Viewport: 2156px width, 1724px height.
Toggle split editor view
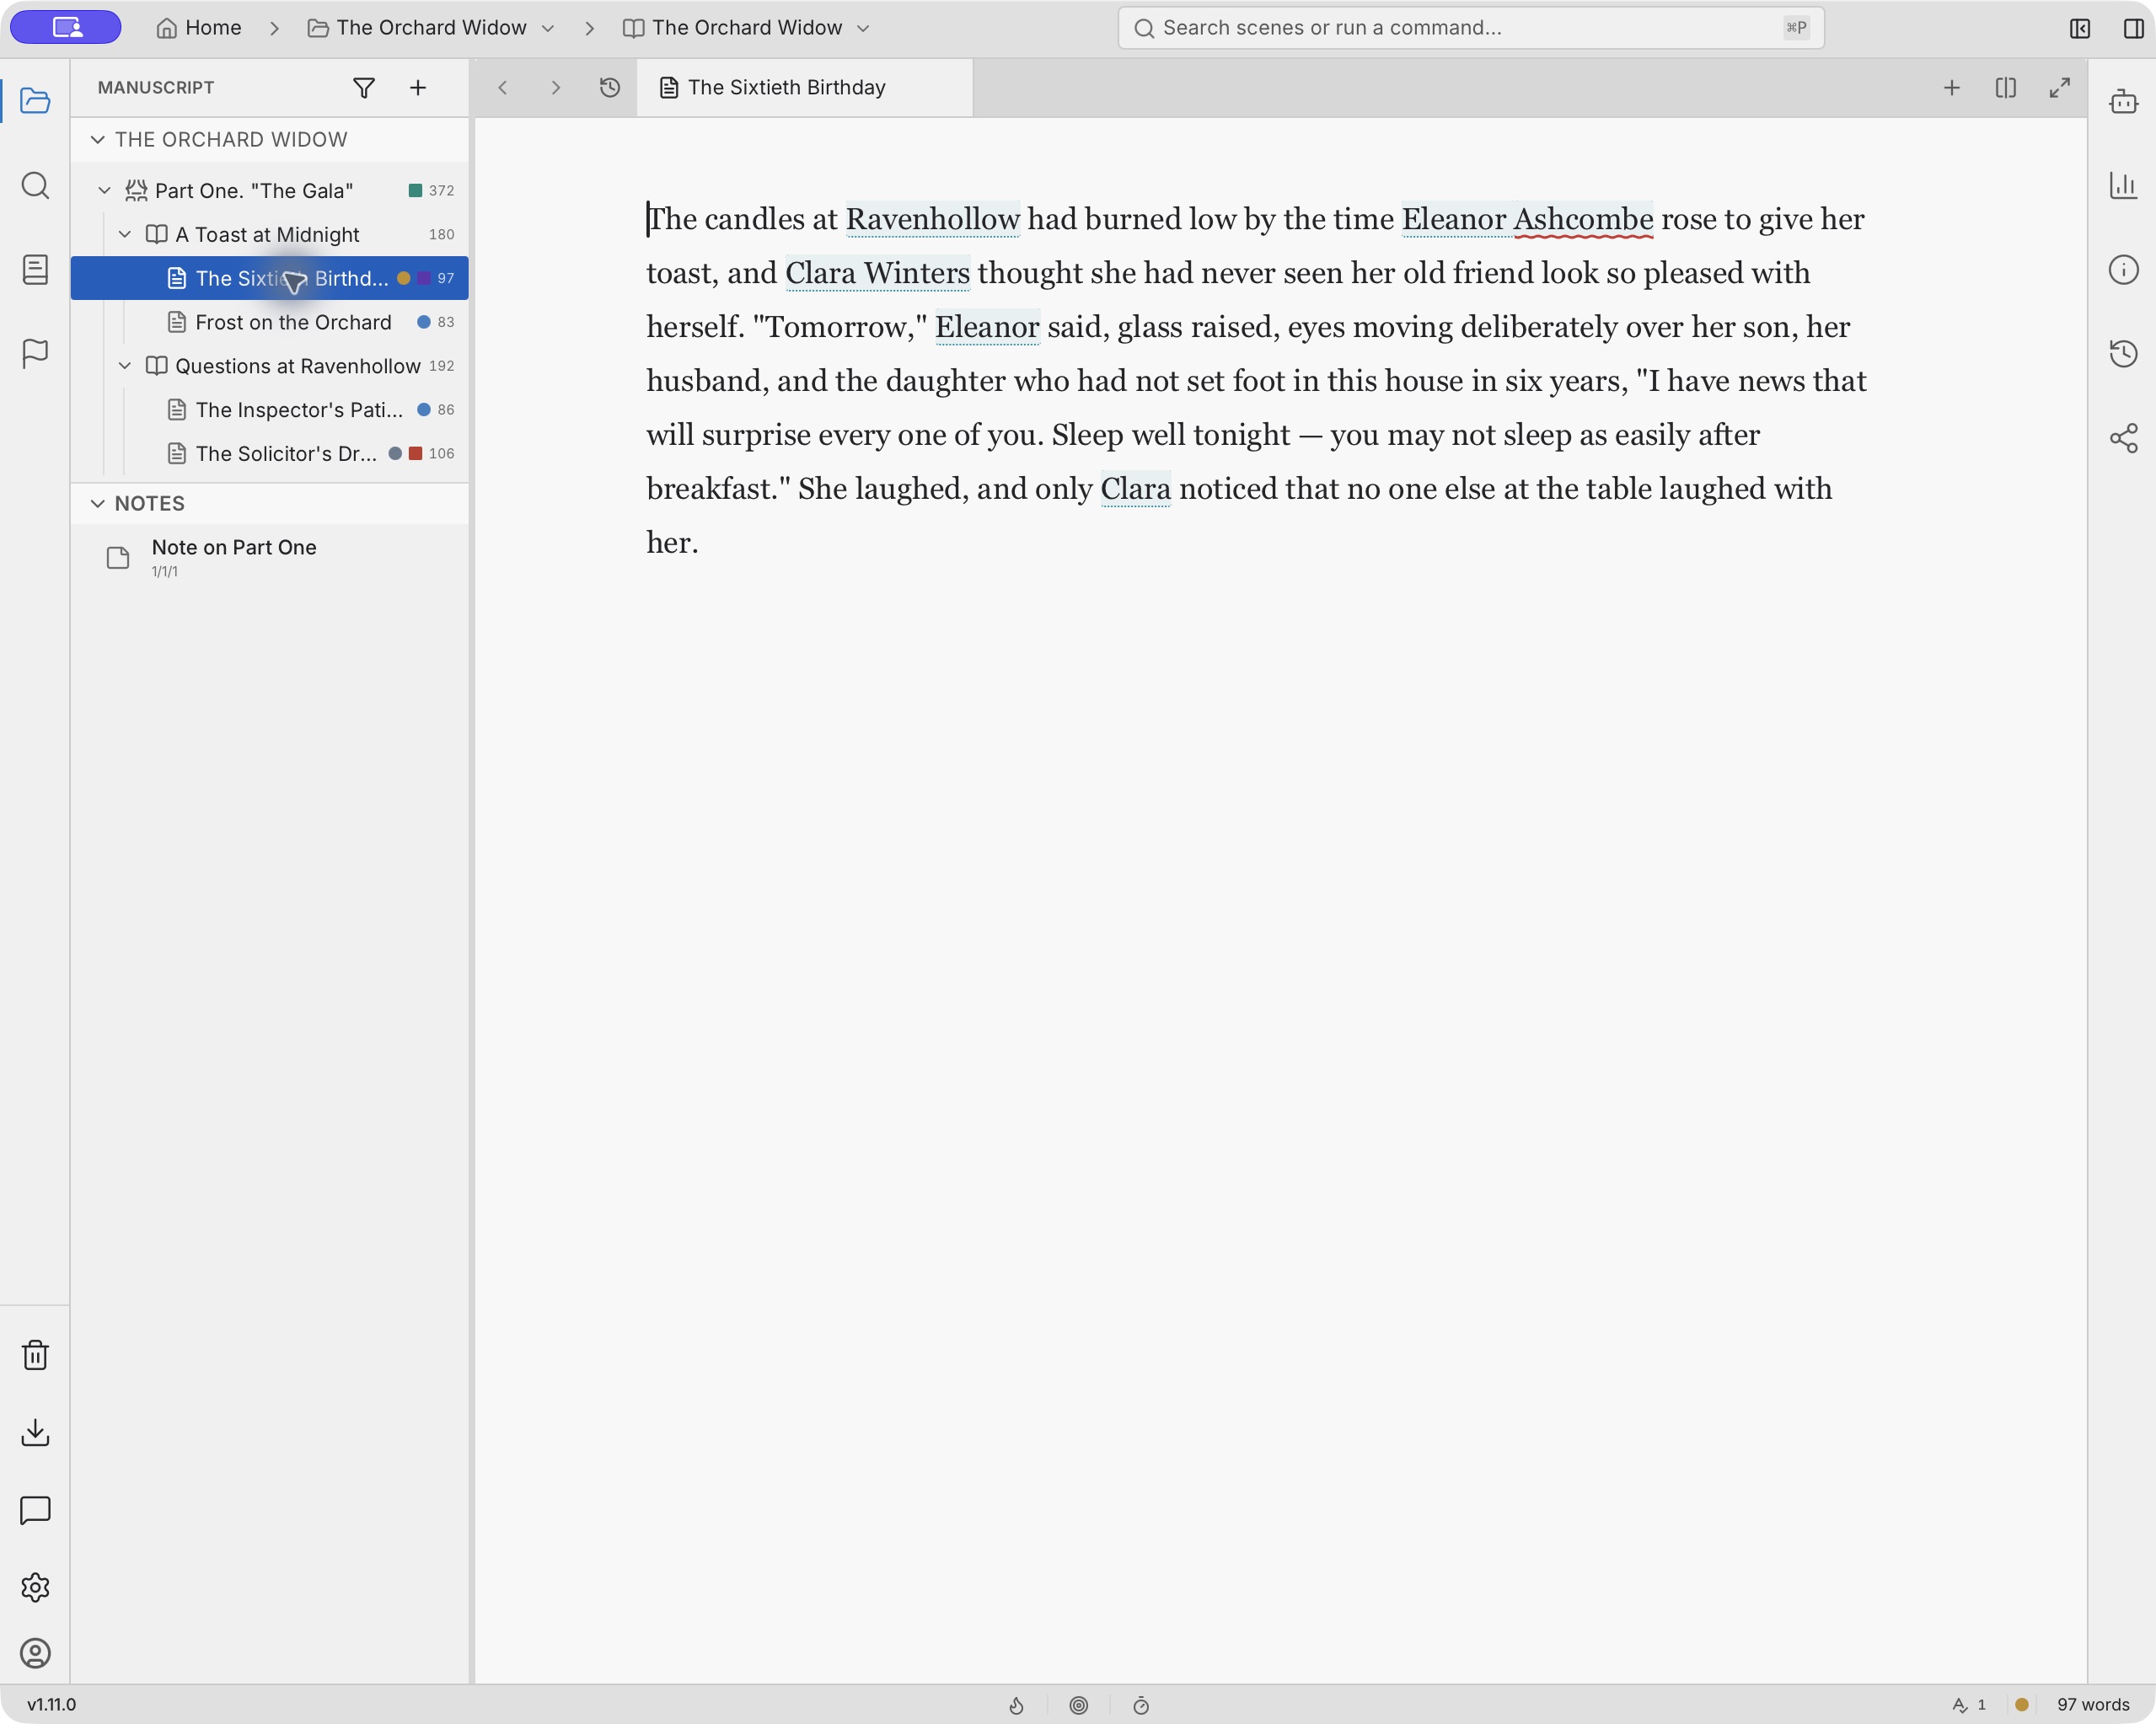pos(2005,88)
